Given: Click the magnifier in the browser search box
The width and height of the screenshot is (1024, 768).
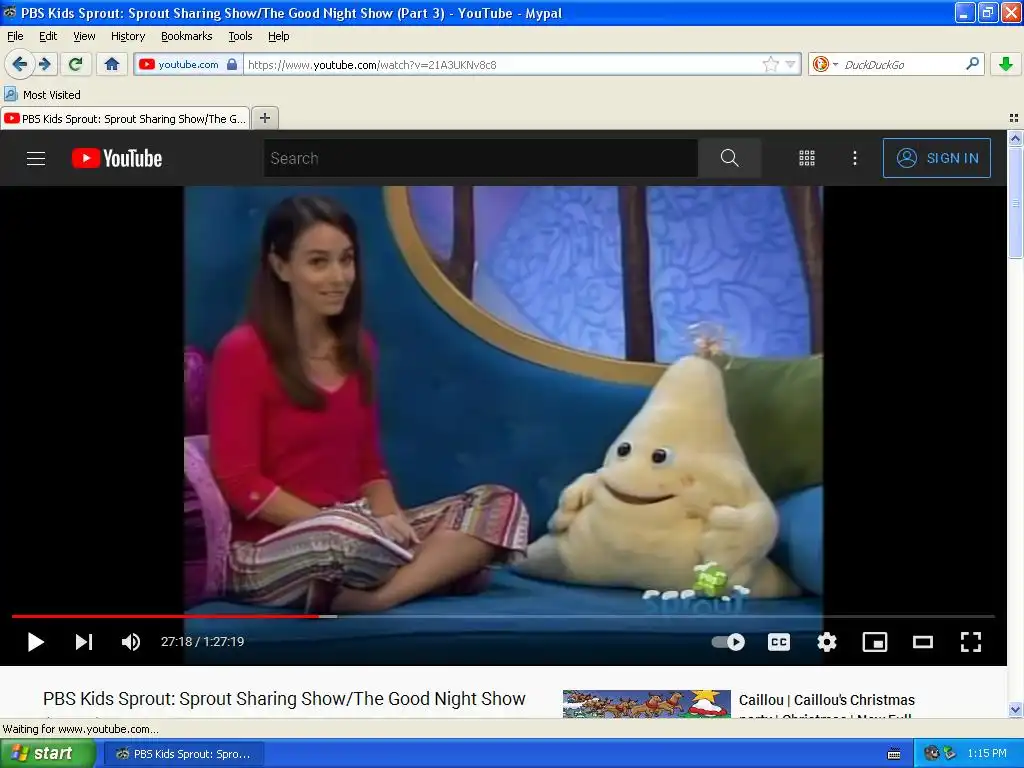Looking at the screenshot, I should (x=972, y=64).
